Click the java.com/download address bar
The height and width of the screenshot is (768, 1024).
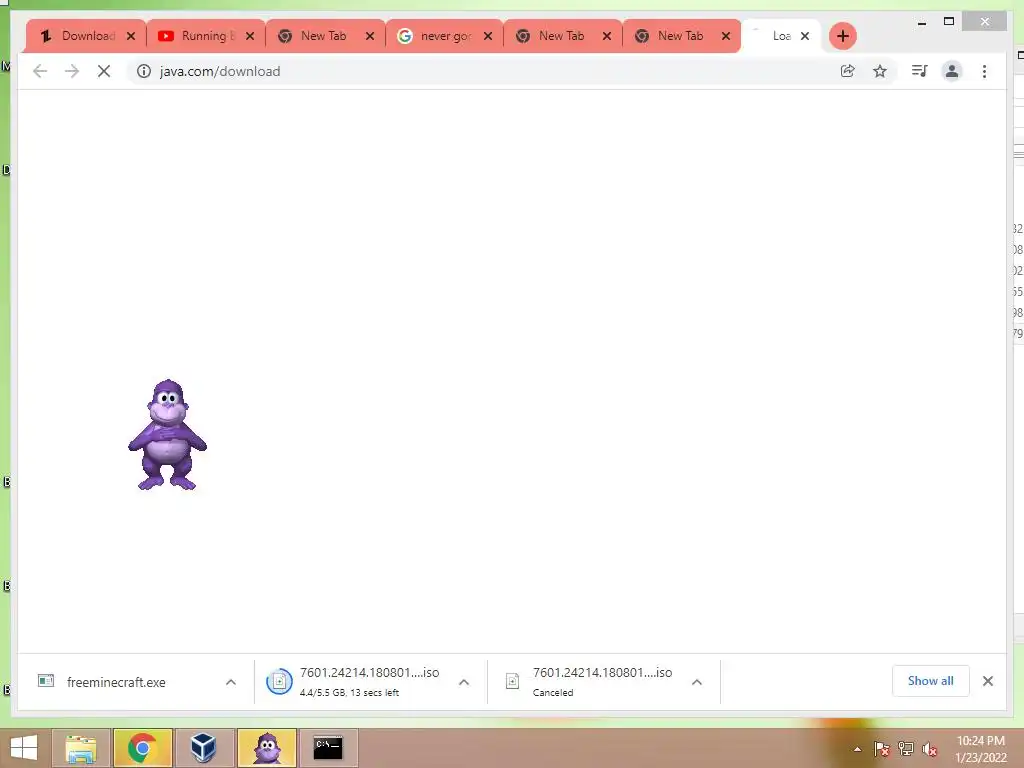483,71
